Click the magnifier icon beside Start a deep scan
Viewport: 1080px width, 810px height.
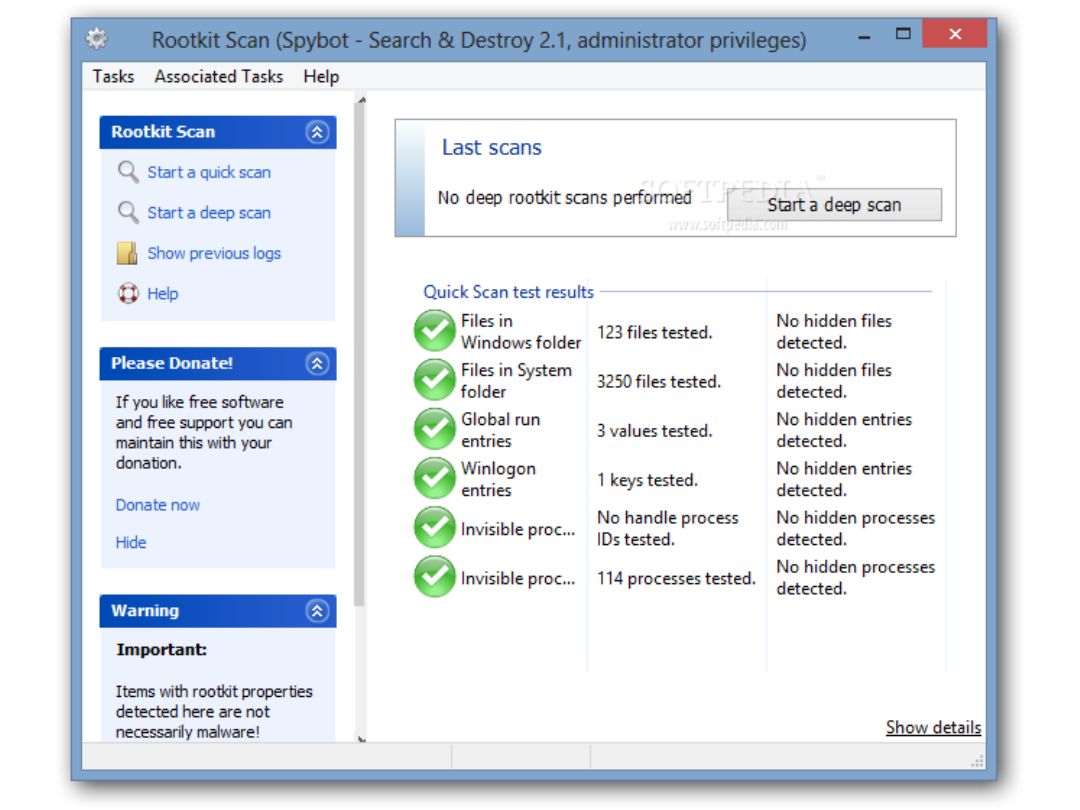(x=127, y=212)
